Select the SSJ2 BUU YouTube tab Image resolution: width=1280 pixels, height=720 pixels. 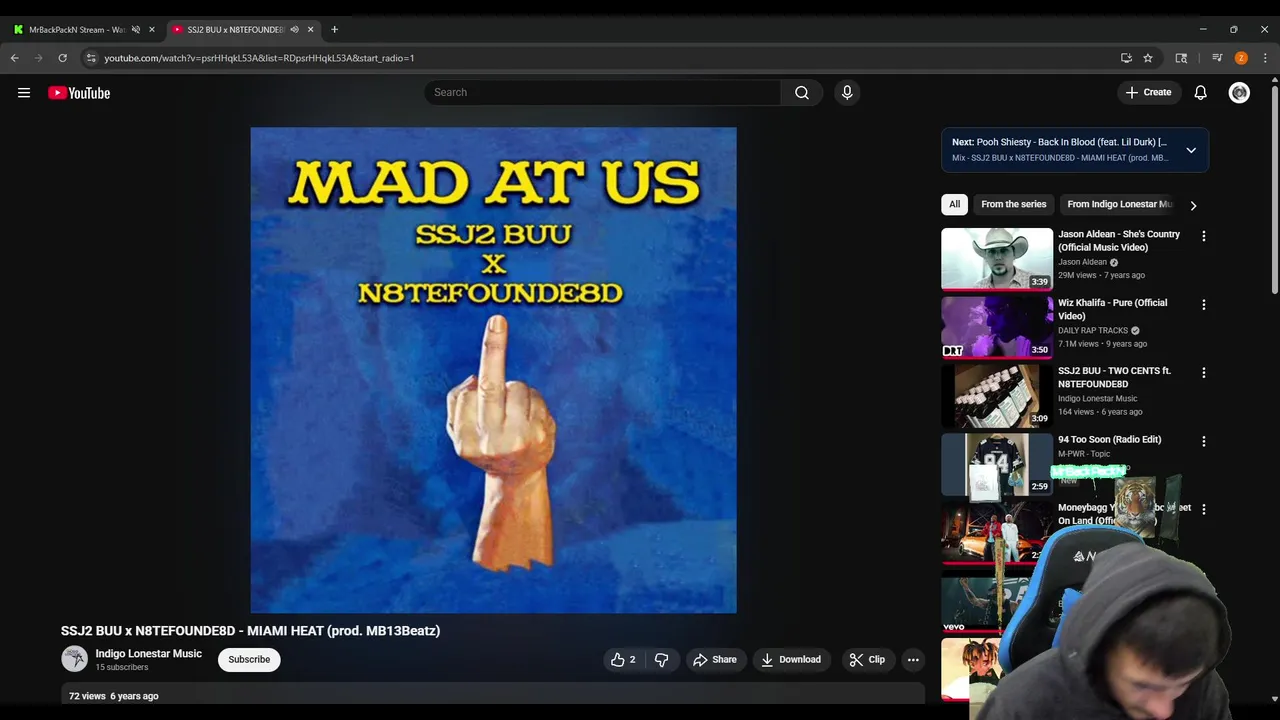click(236, 30)
